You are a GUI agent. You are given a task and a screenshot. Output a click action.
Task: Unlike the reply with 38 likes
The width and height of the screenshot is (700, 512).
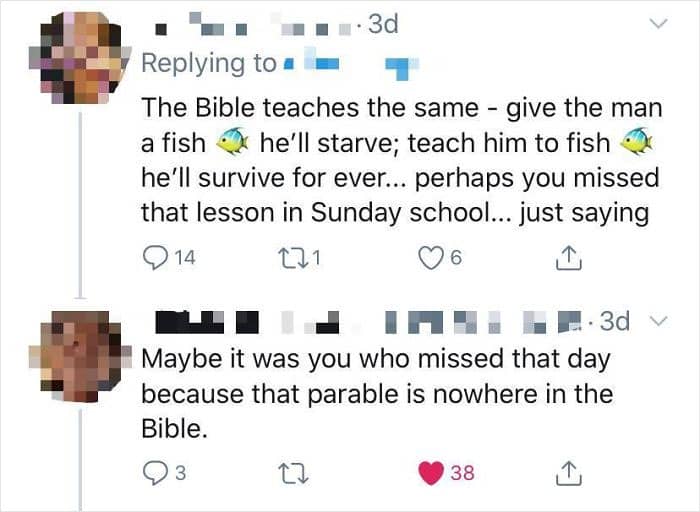[x=431, y=473]
